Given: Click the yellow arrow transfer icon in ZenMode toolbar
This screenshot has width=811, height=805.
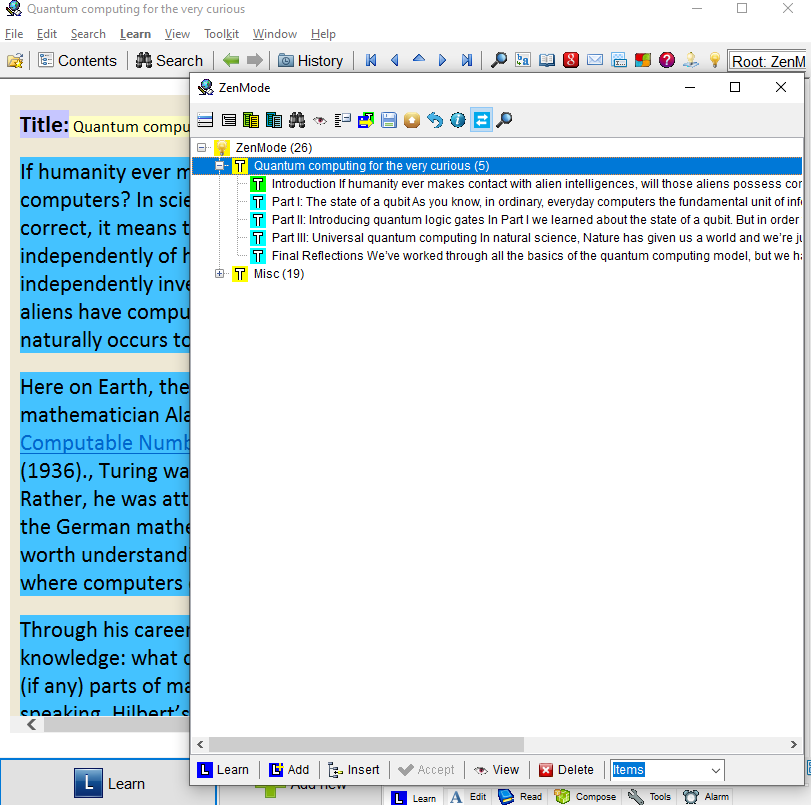Looking at the screenshot, I should point(366,120).
